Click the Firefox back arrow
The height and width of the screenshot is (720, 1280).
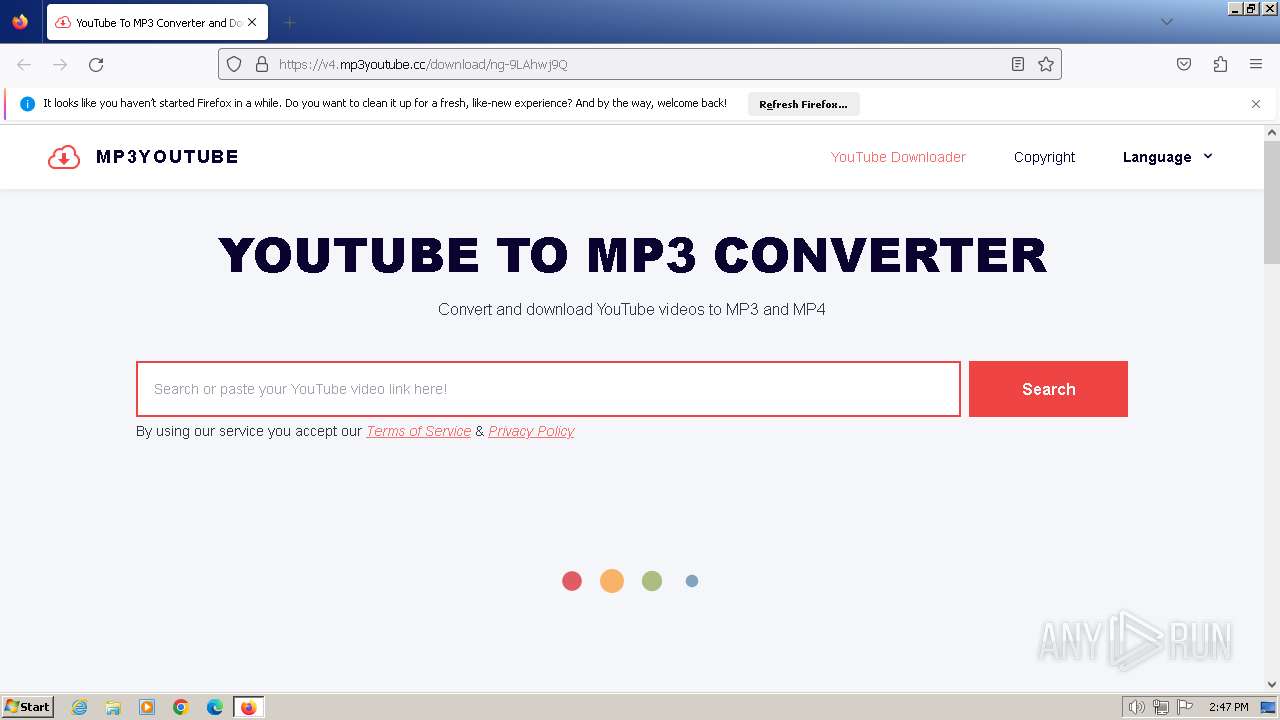pyautogui.click(x=24, y=64)
